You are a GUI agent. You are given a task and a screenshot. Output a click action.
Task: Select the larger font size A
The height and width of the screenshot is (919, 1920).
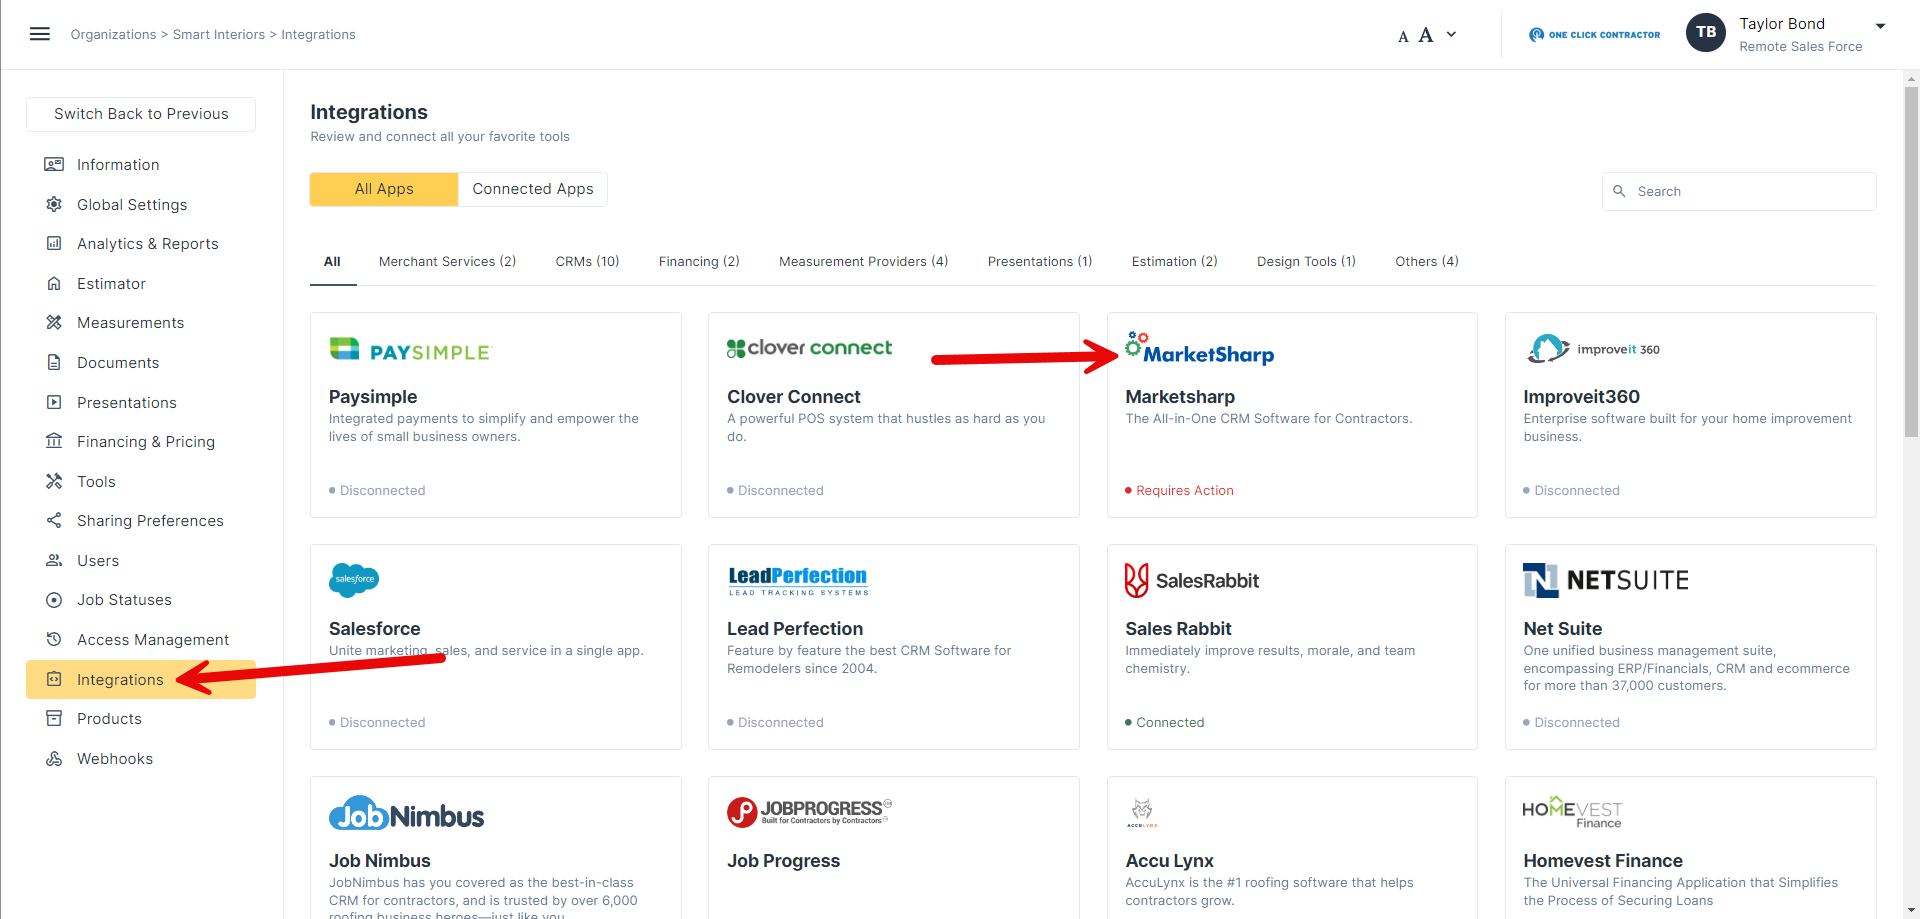(1426, 35)
